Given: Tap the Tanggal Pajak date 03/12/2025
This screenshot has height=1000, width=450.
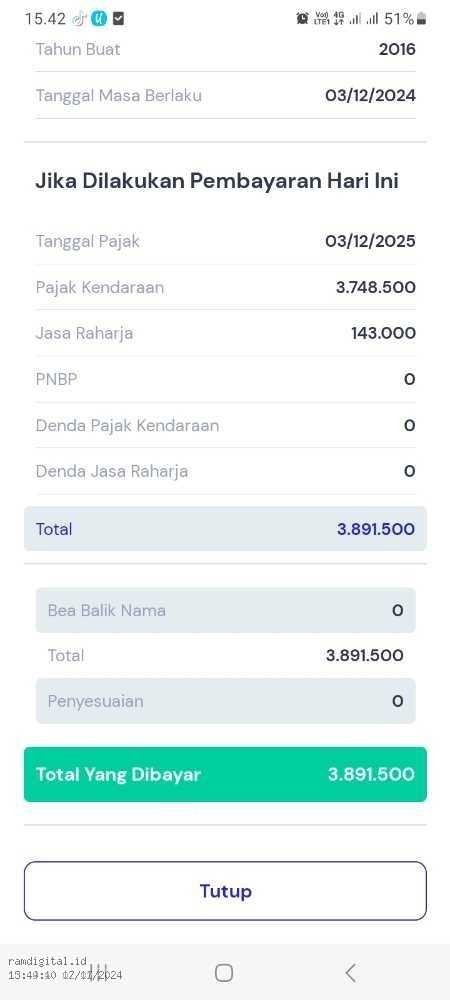Looking at the screenshot, I should click(x=370, y=241).
